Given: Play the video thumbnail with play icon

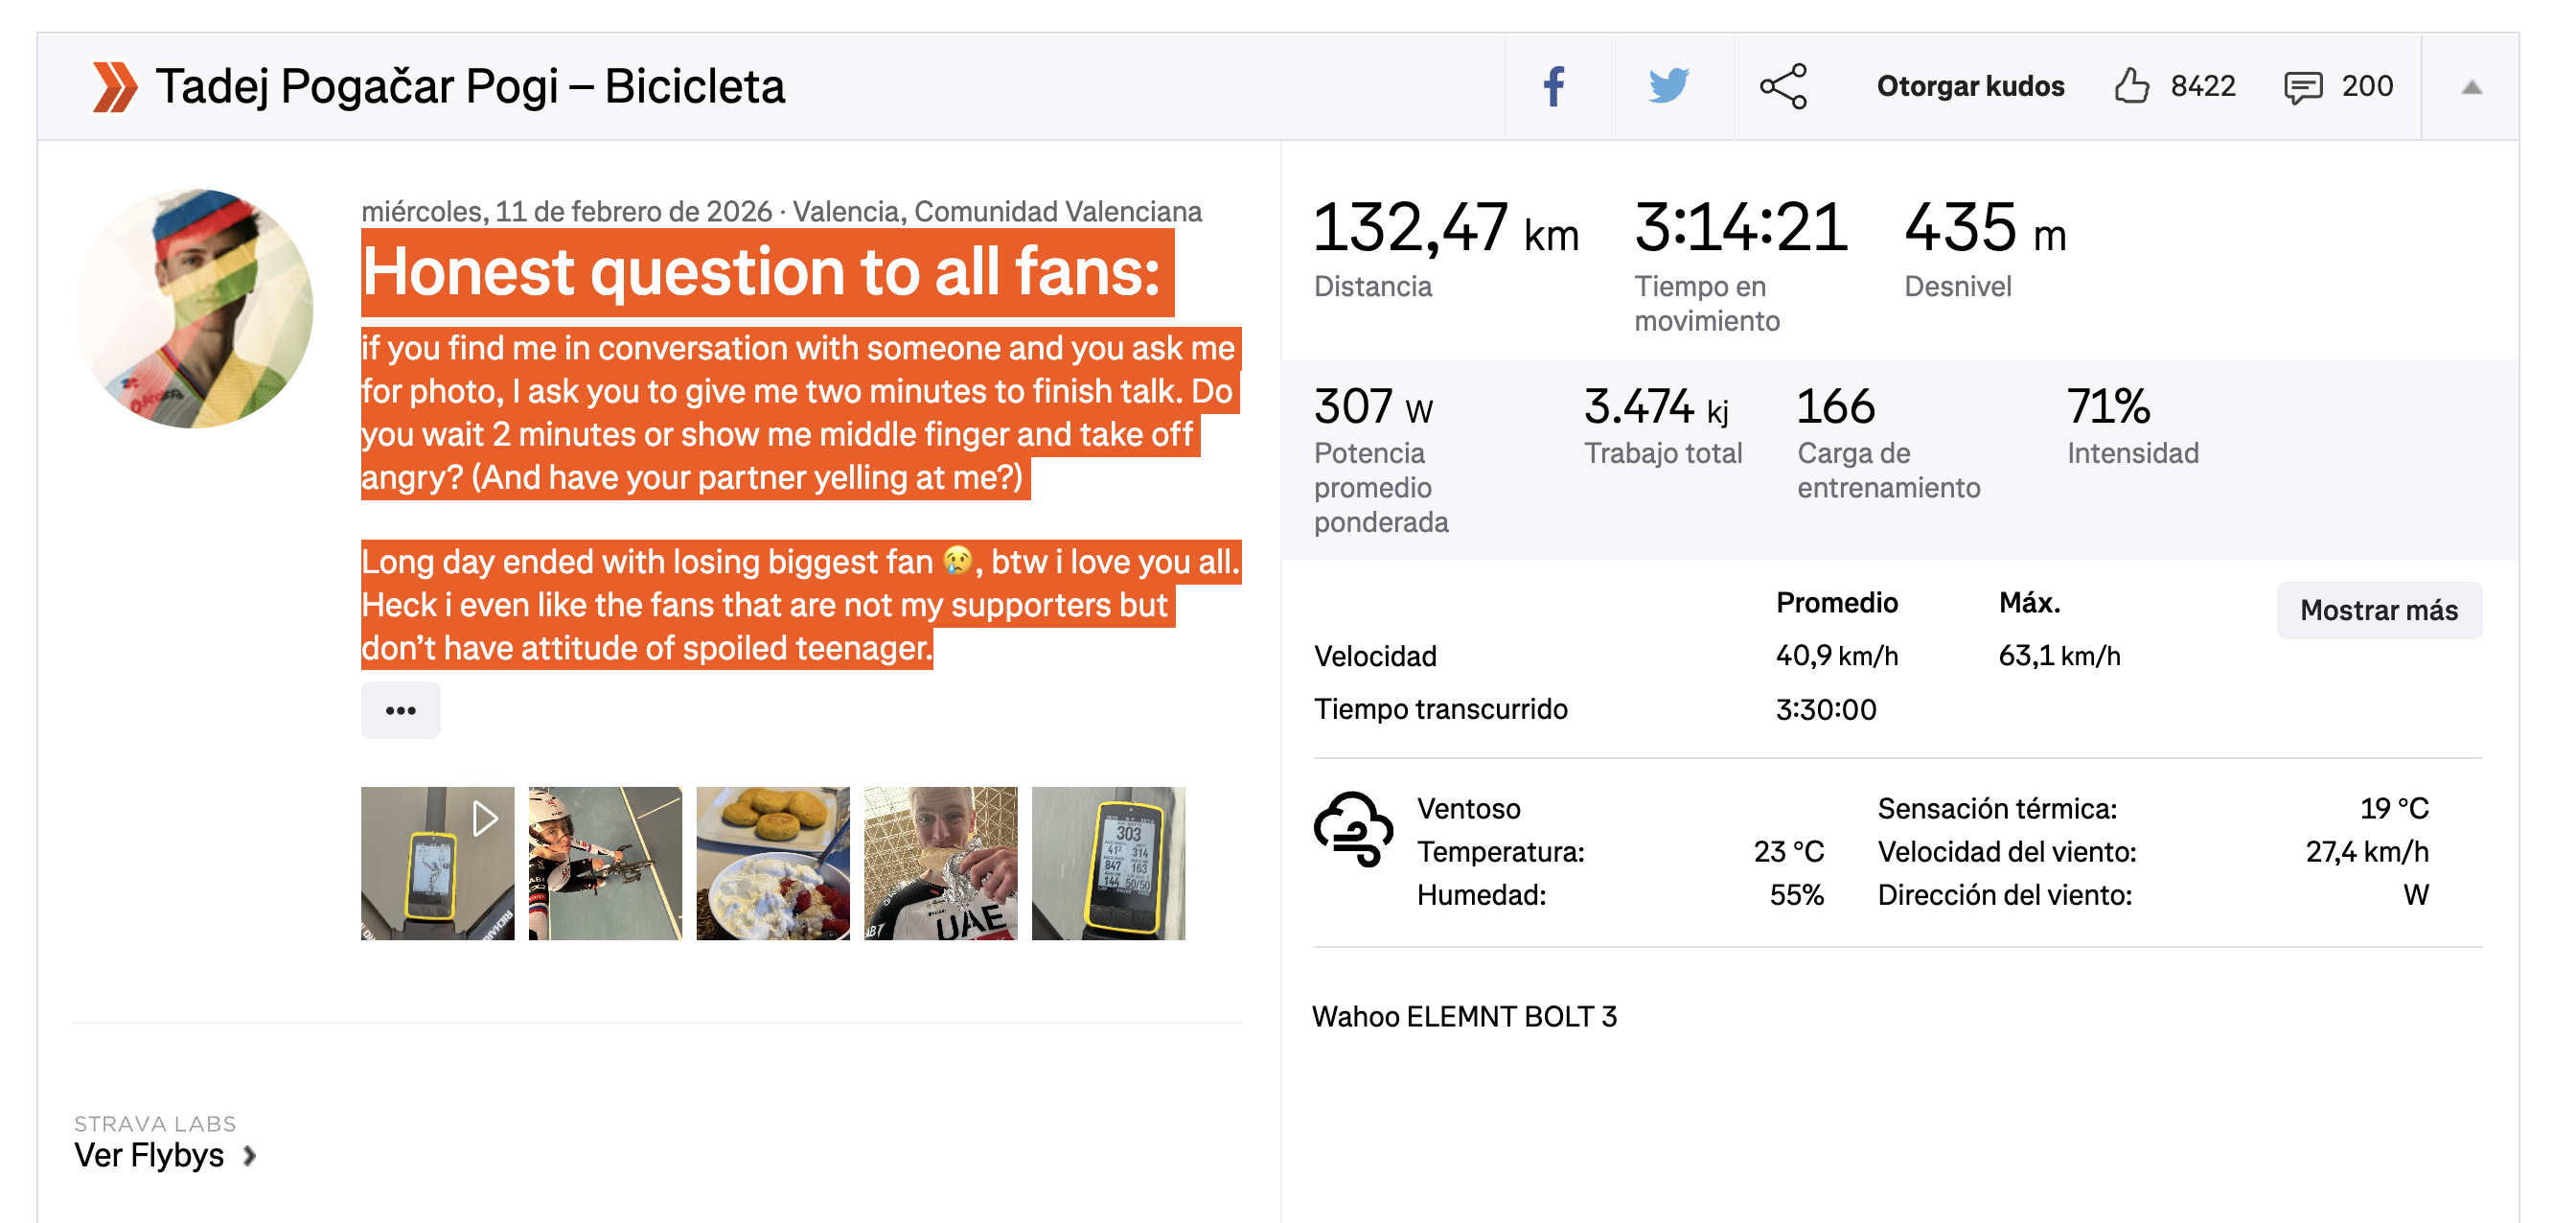Looking at the screenshot, I should click(437, 862).
